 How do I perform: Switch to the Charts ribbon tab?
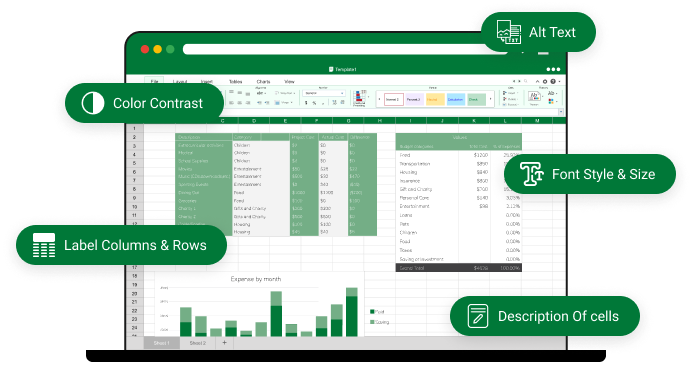point(263,82)
